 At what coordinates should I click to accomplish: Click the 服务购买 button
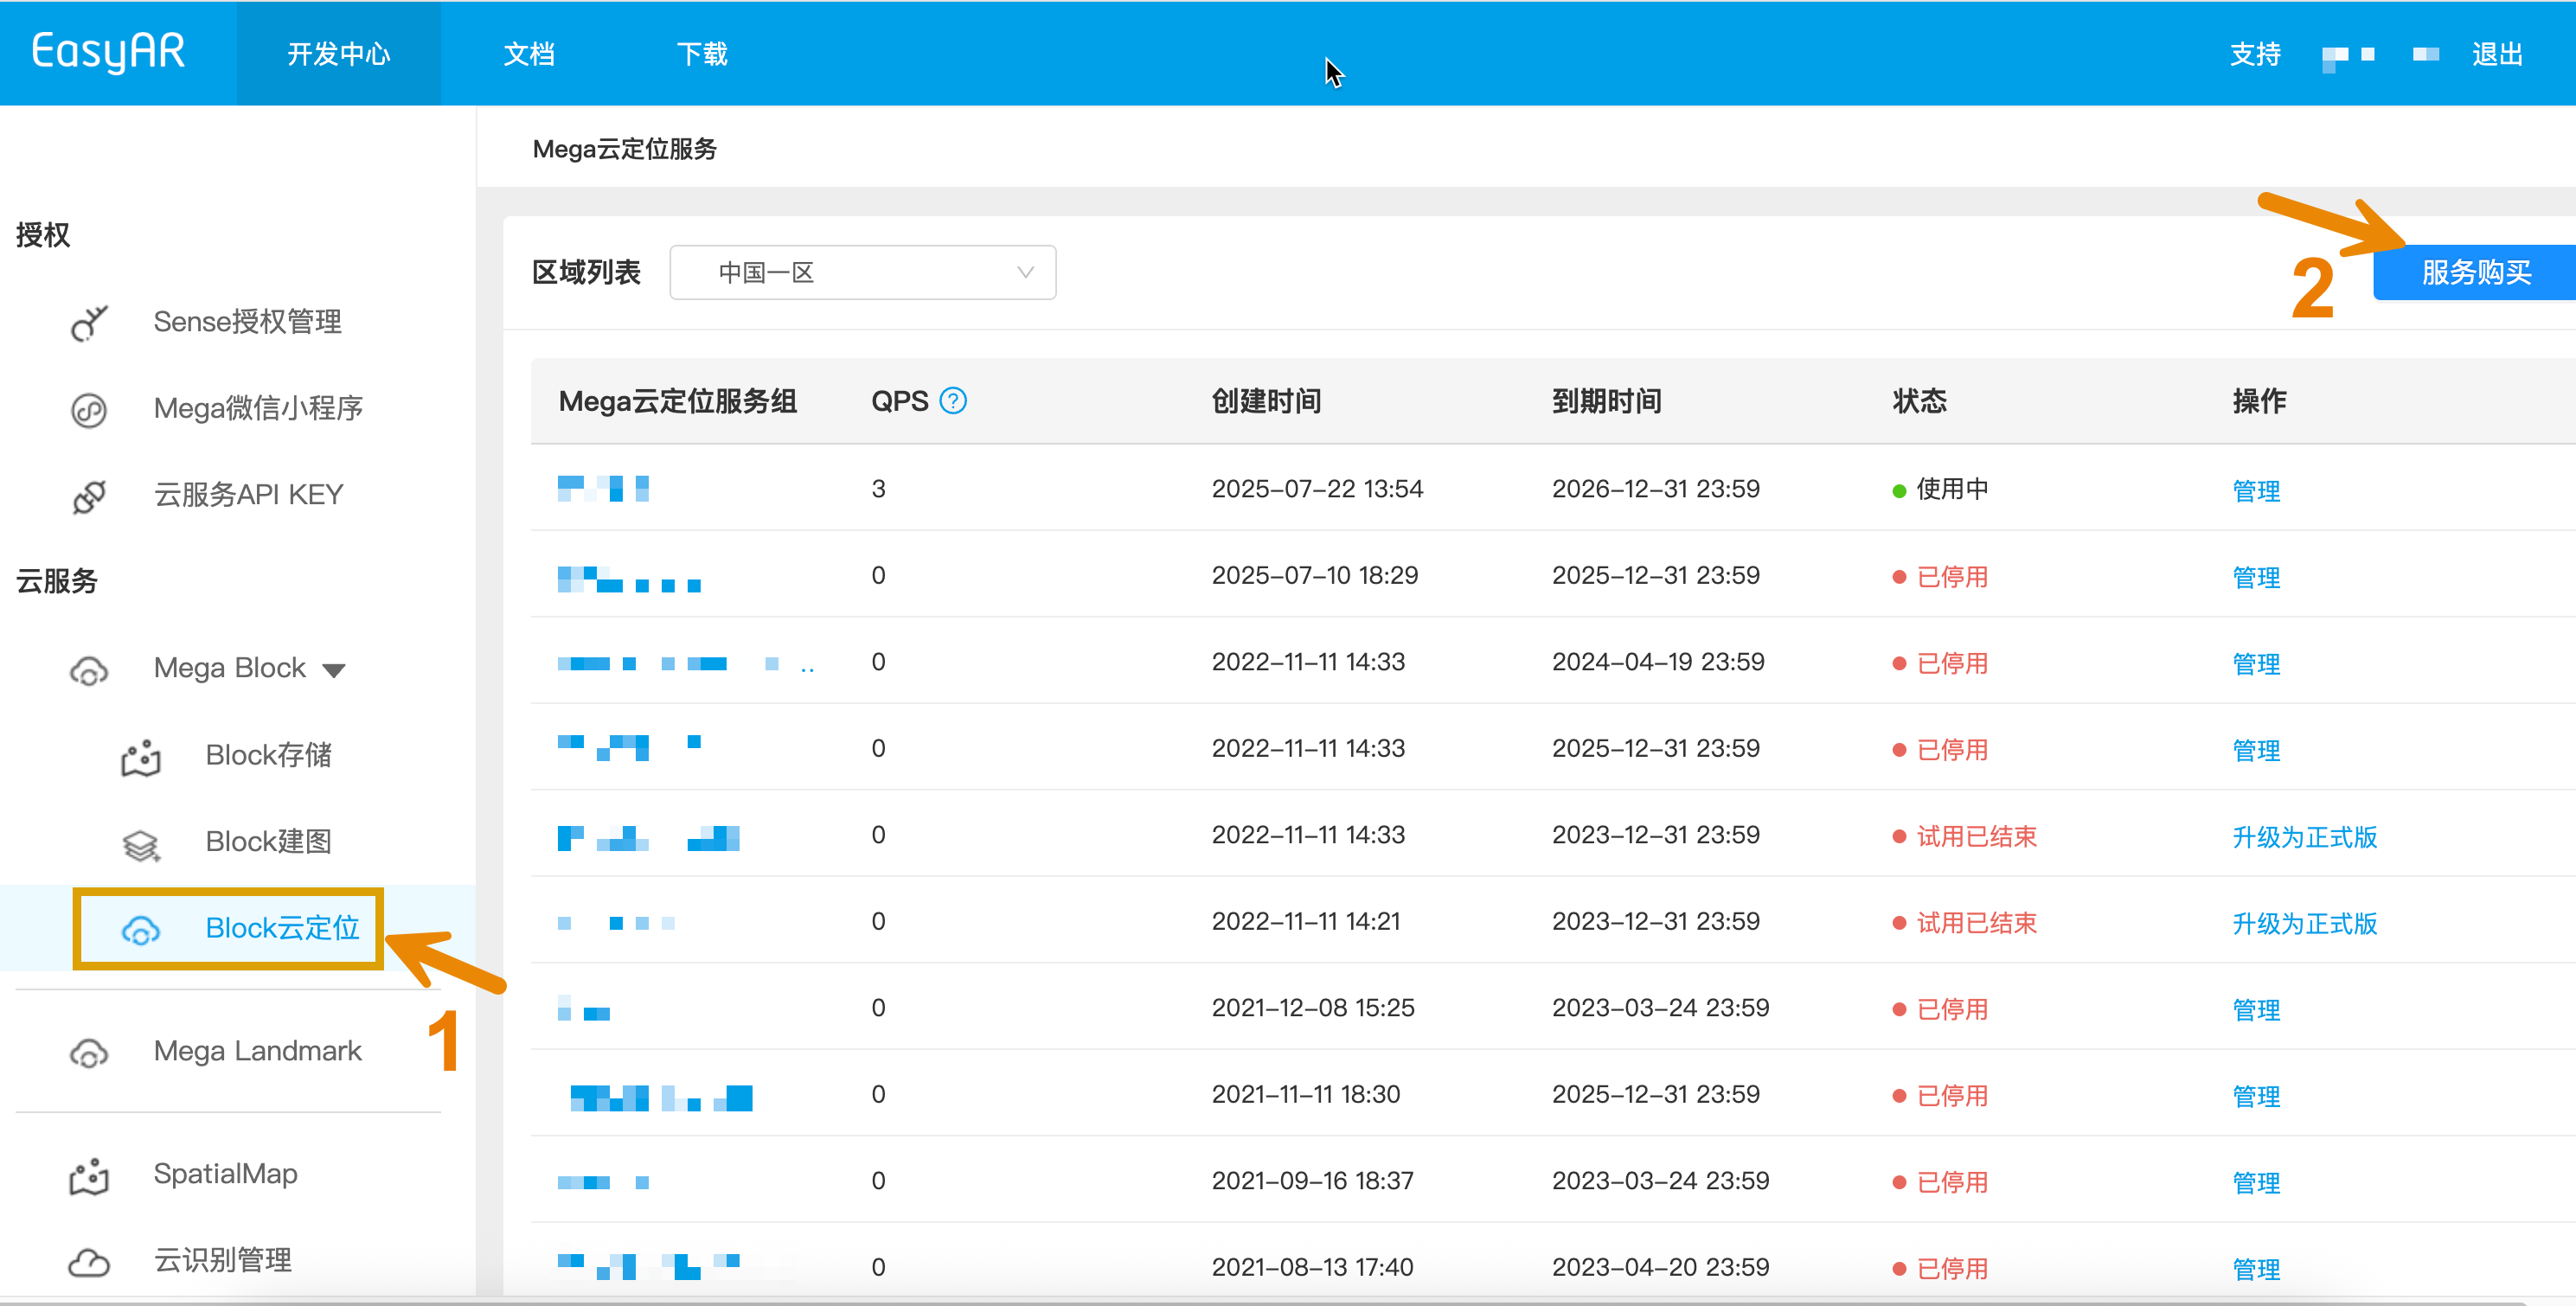tap(2475, 272)
